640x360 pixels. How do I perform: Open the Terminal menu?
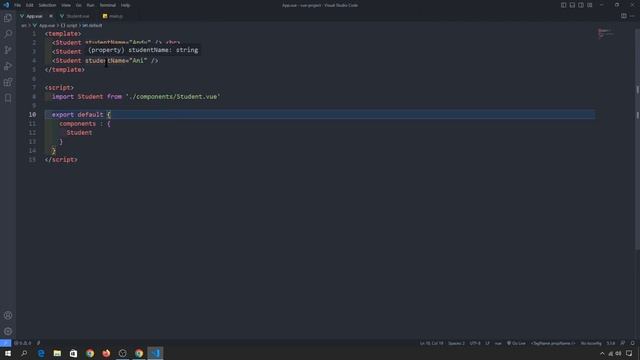108,5
